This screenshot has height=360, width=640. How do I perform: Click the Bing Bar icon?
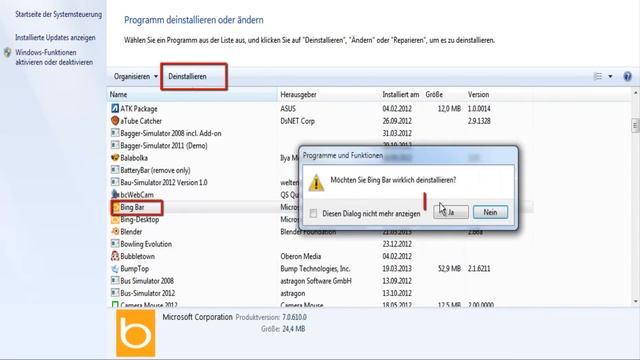click(116, 207)
